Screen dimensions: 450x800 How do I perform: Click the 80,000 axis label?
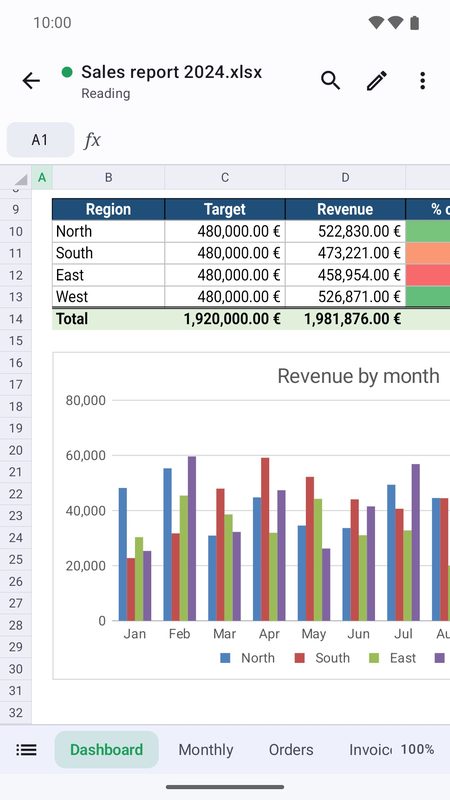[x=86, y=401]
